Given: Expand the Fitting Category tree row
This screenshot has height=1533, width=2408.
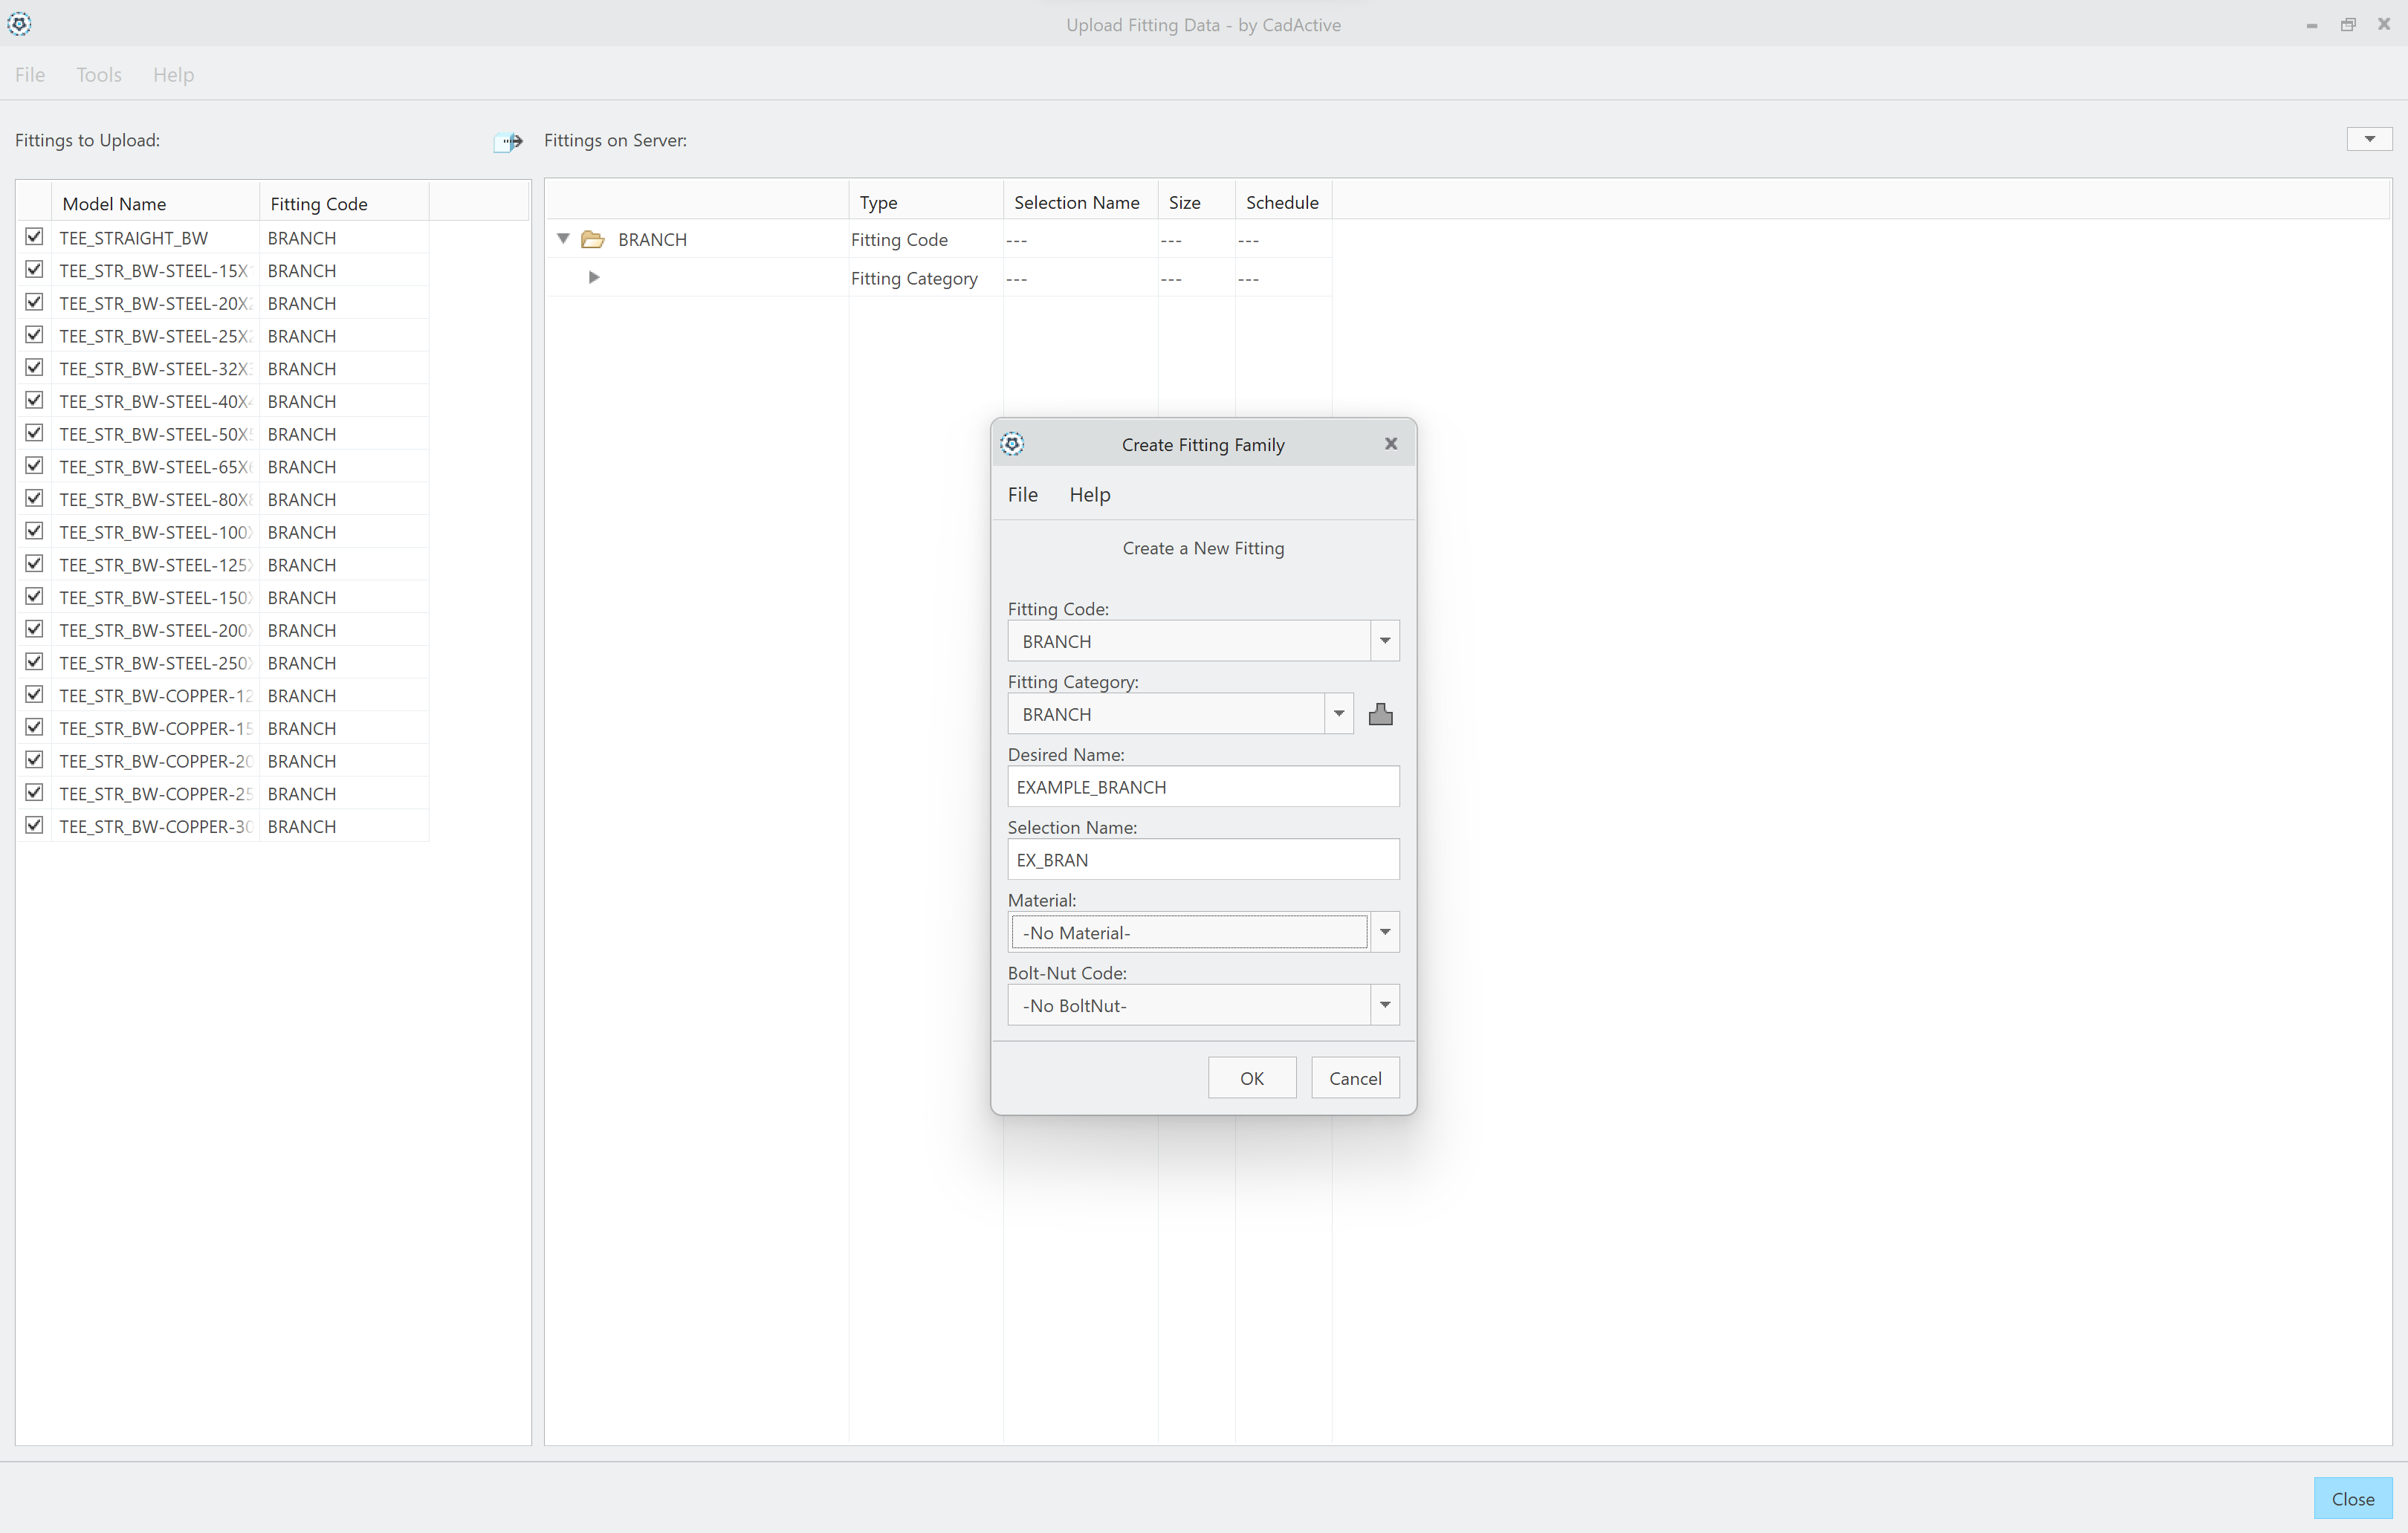Looking at the screenshot, I should point(594,277).
